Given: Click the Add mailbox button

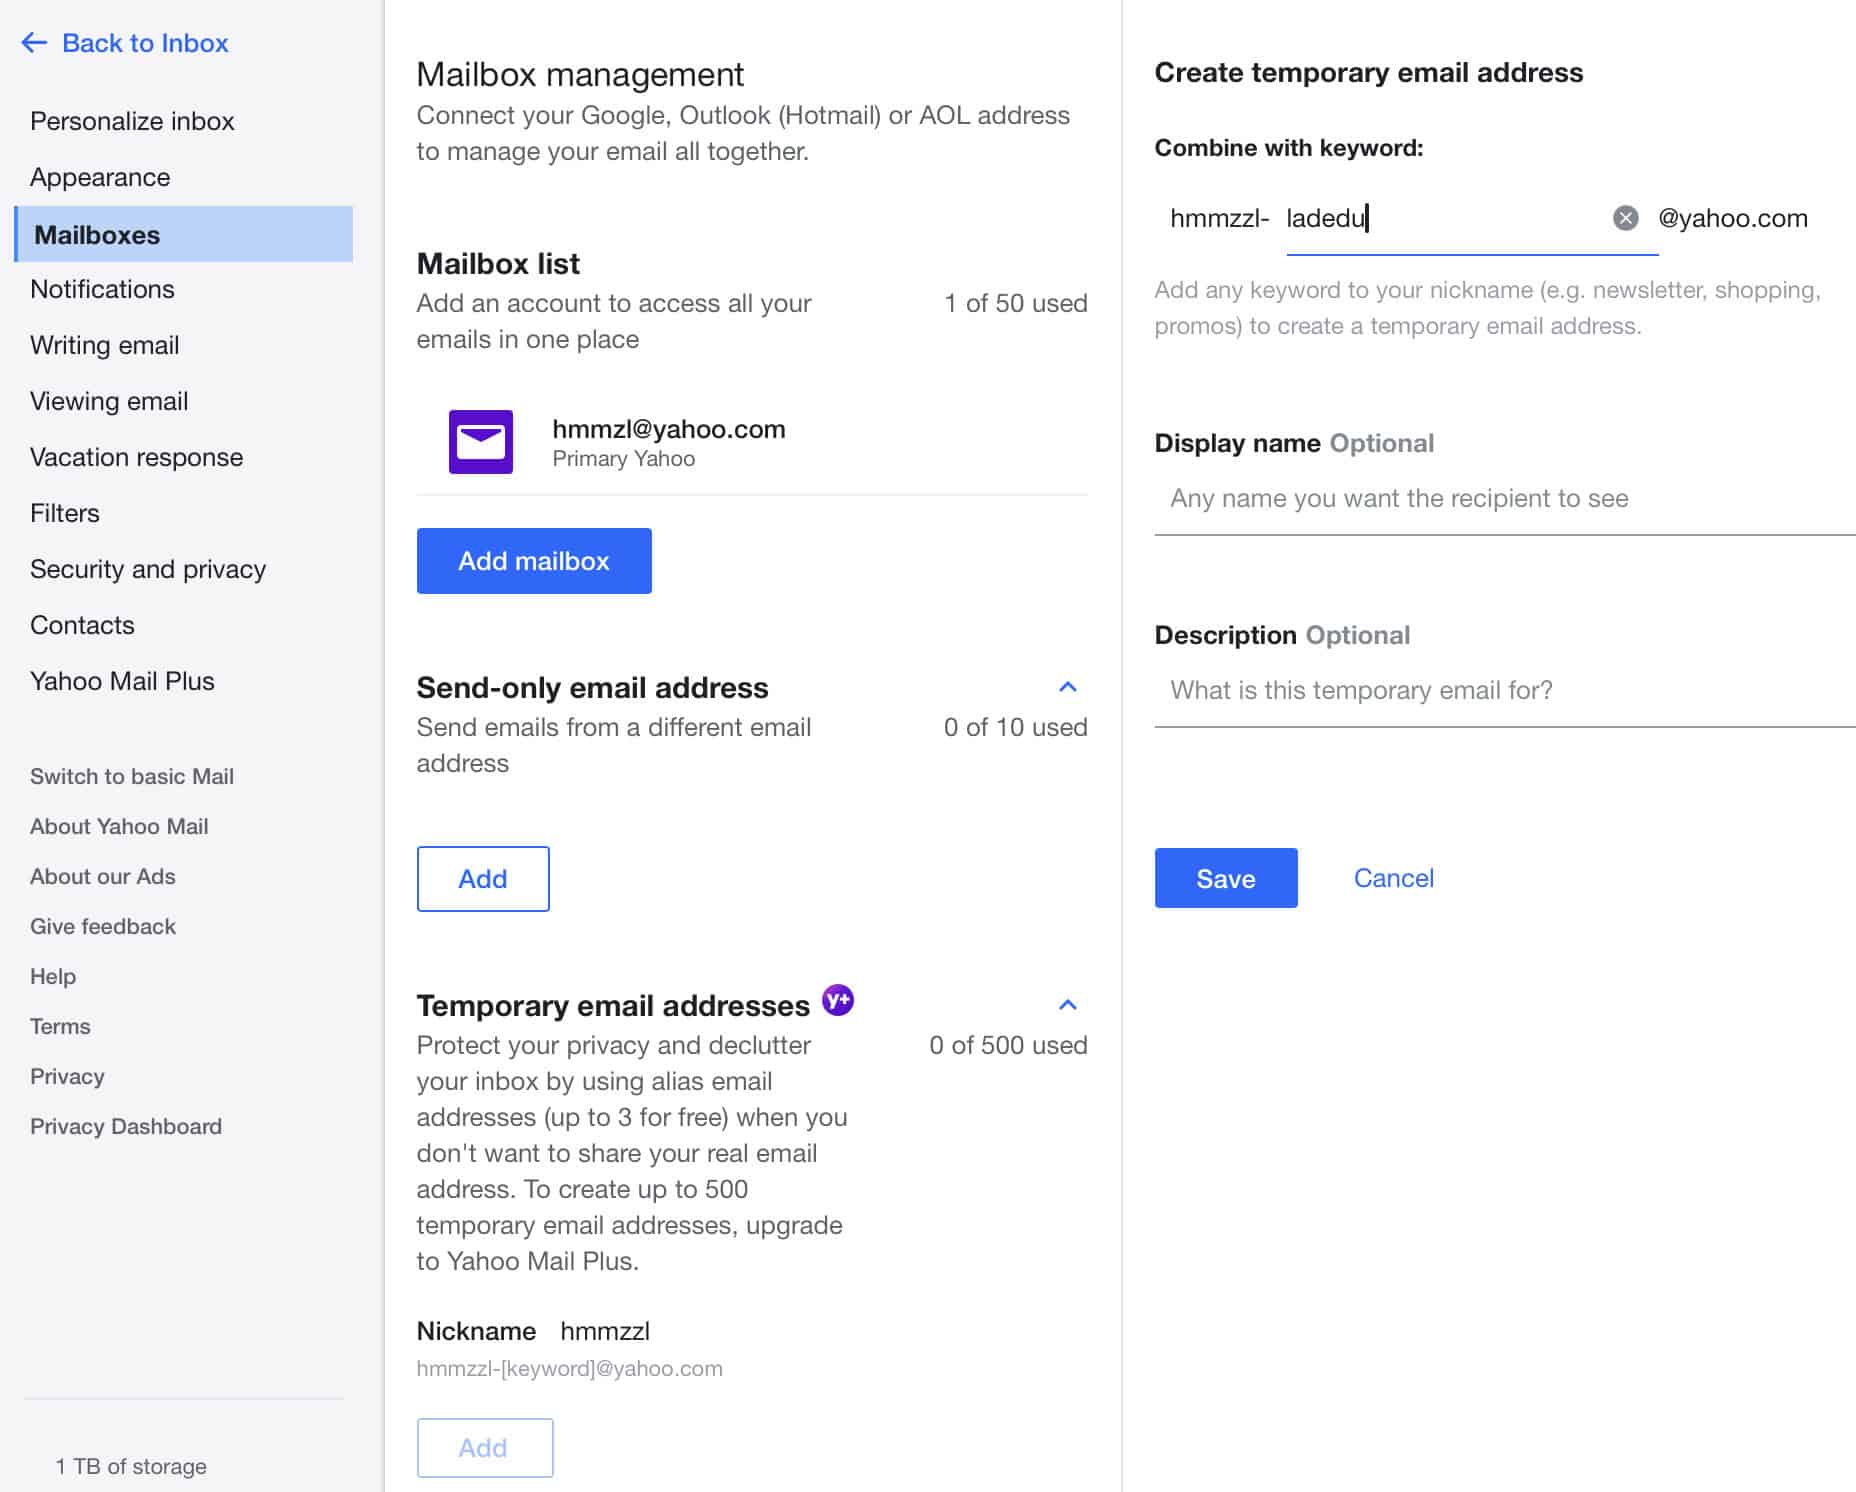Looking at the screenshot, I should pyautogui.click(x=534, y=561).
